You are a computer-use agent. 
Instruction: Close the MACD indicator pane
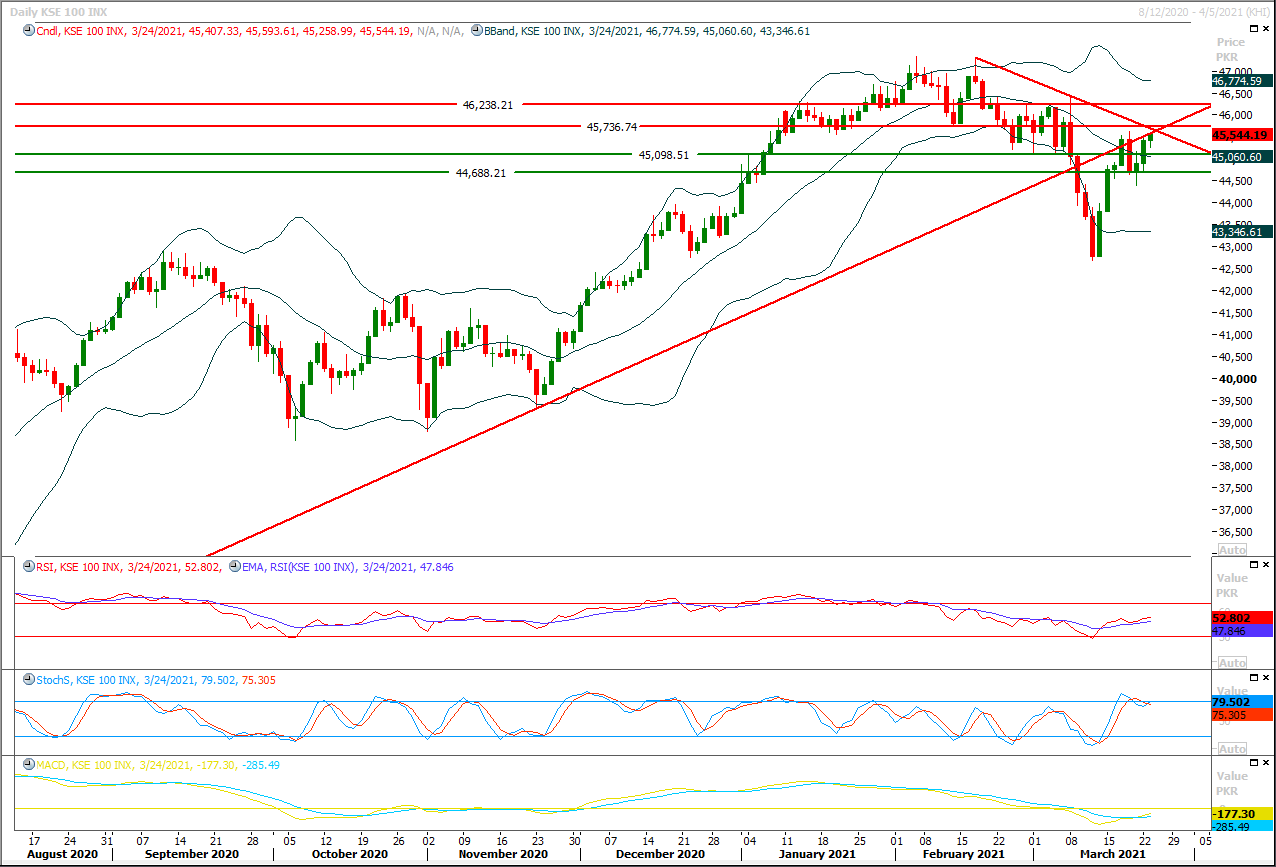pyautogui.click(x=1267, y=764)
